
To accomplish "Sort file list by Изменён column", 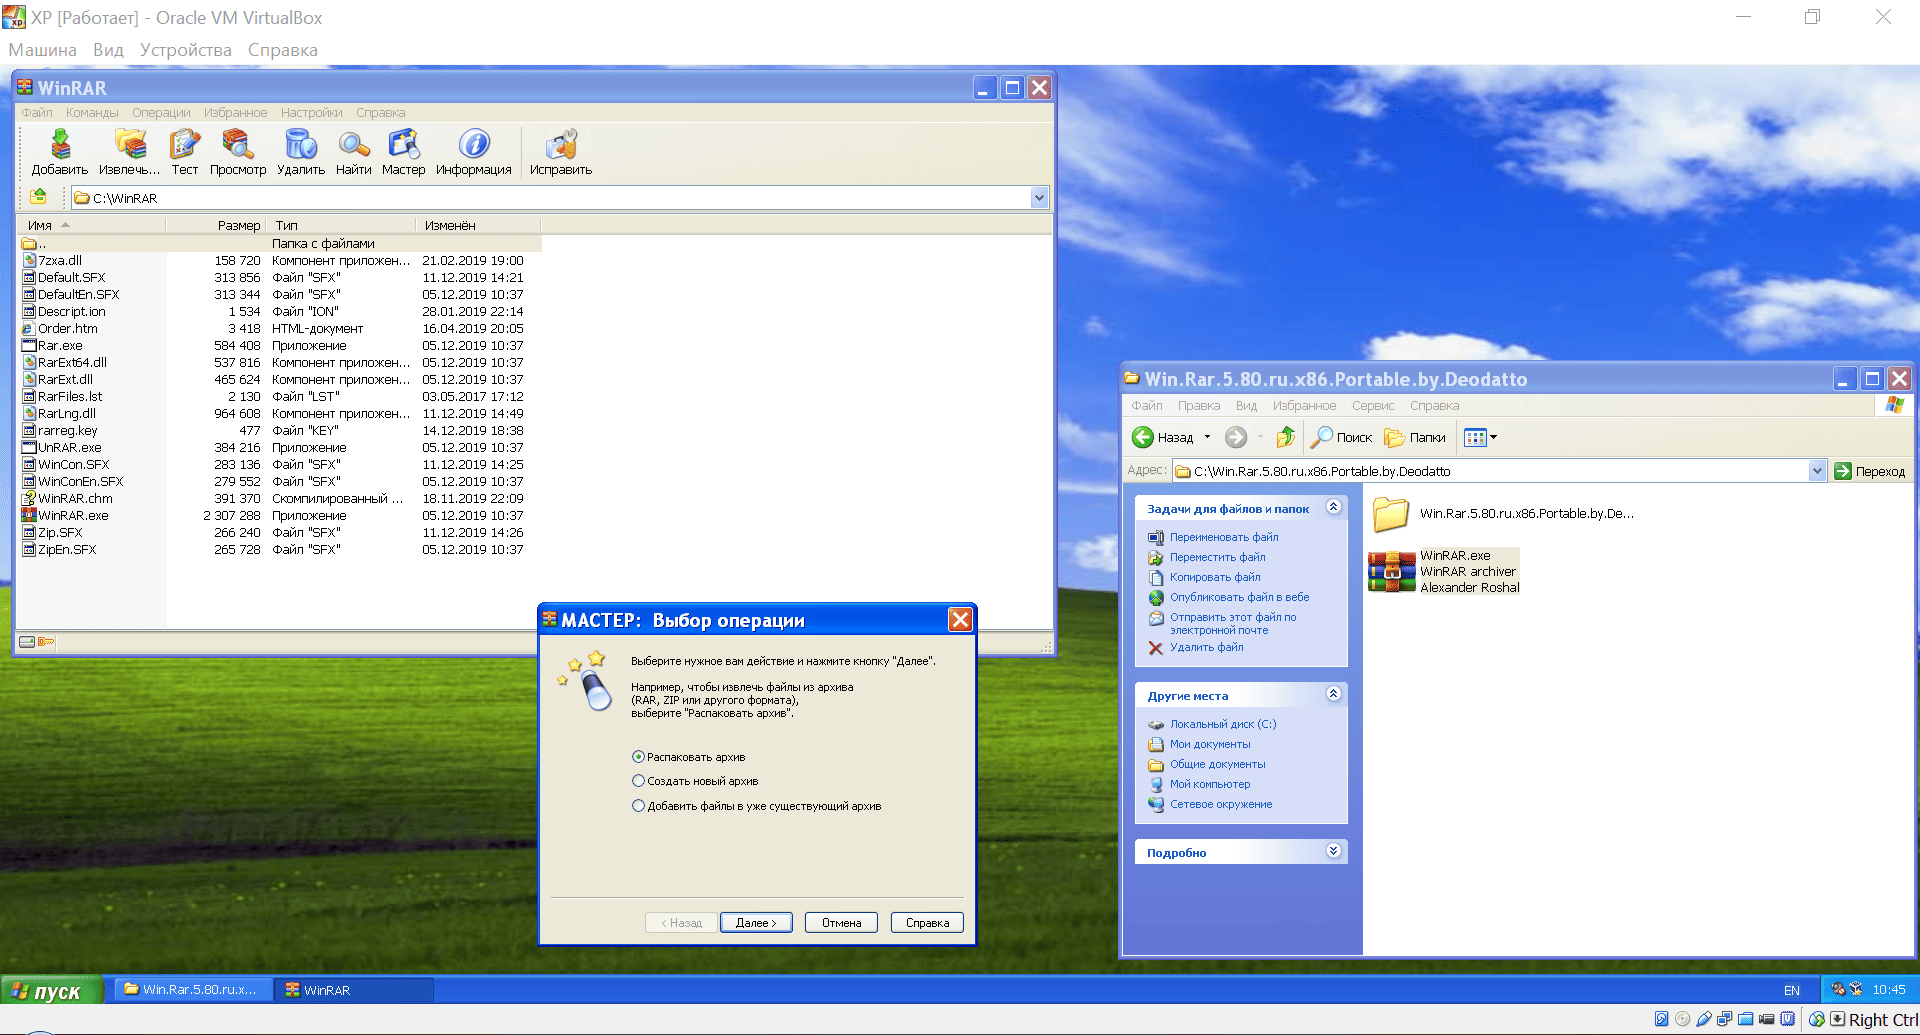I will [x=478, y=225].
